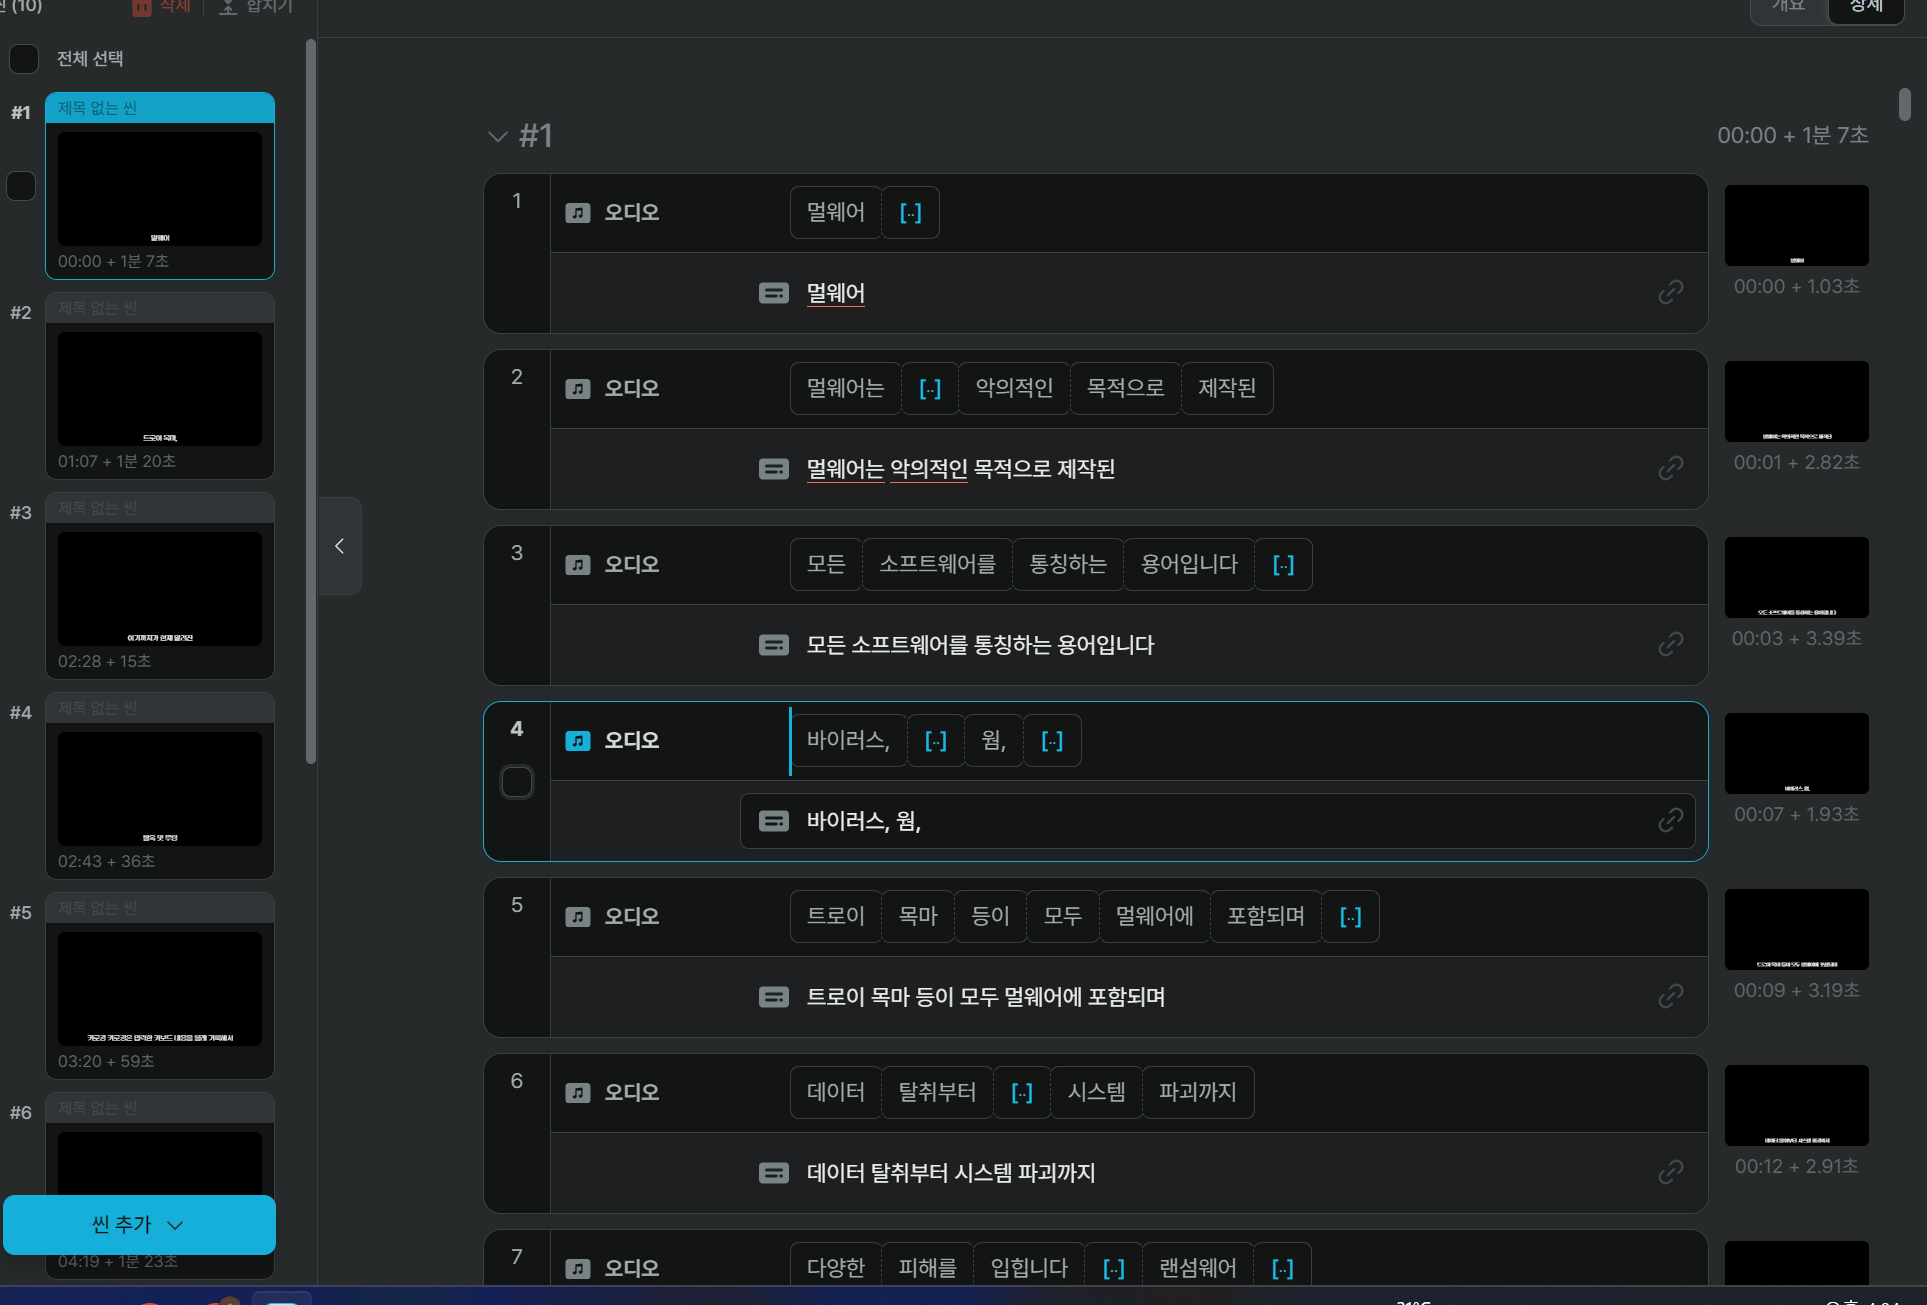This screenshot has height=1305, width=1927.
Task: Check the '전체 선택' select-all checkbox
Action: pos(24,59)
